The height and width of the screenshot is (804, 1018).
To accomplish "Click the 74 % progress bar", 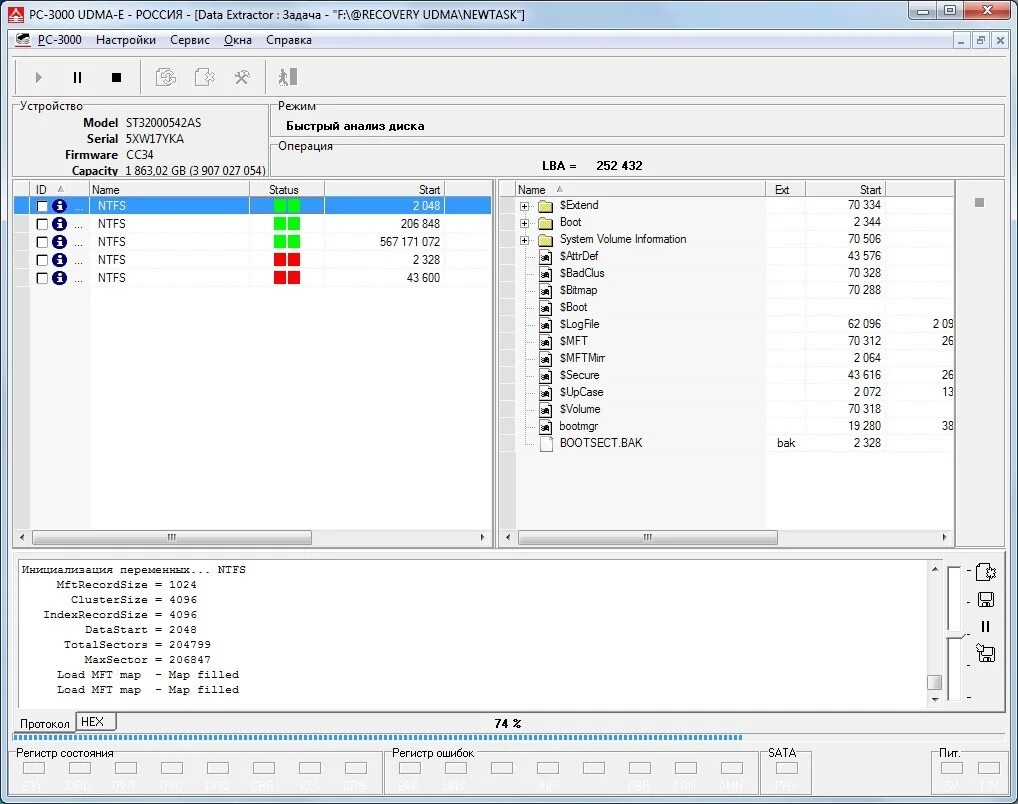I will pos(509,738).
